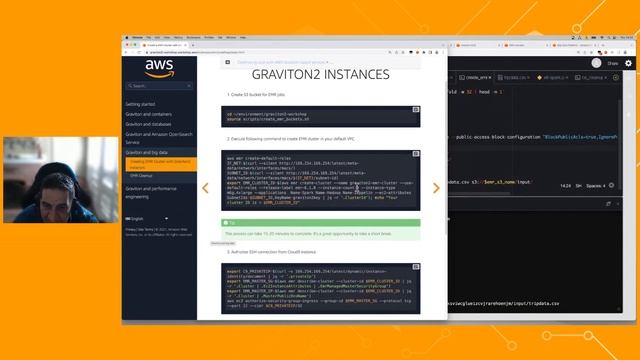The height and width of the screenshot is (360, 640).
Task: Switch to the third Cloud9 editor tab, diamond icon
Action: click(552, 78)
